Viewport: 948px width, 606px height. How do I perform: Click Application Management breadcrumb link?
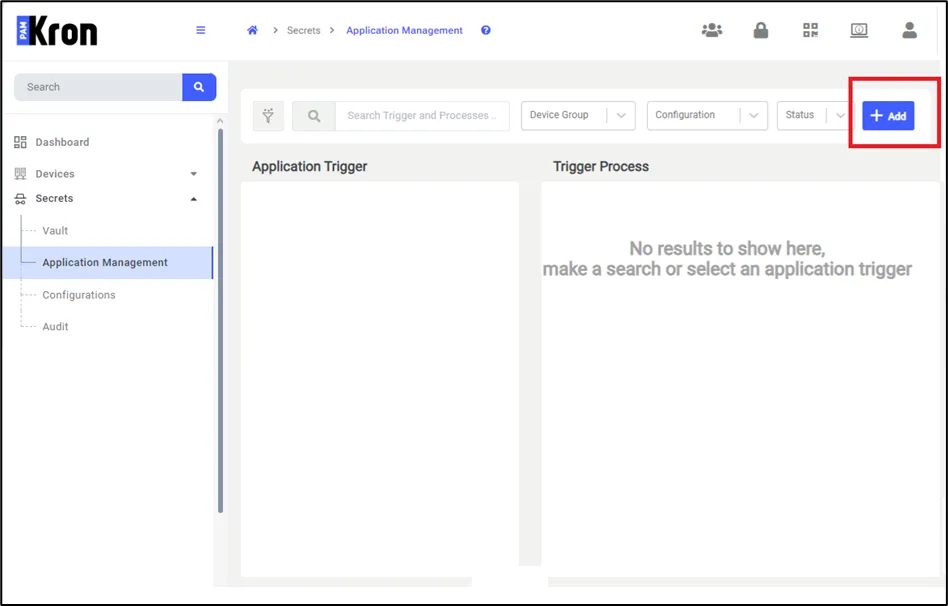404,30
